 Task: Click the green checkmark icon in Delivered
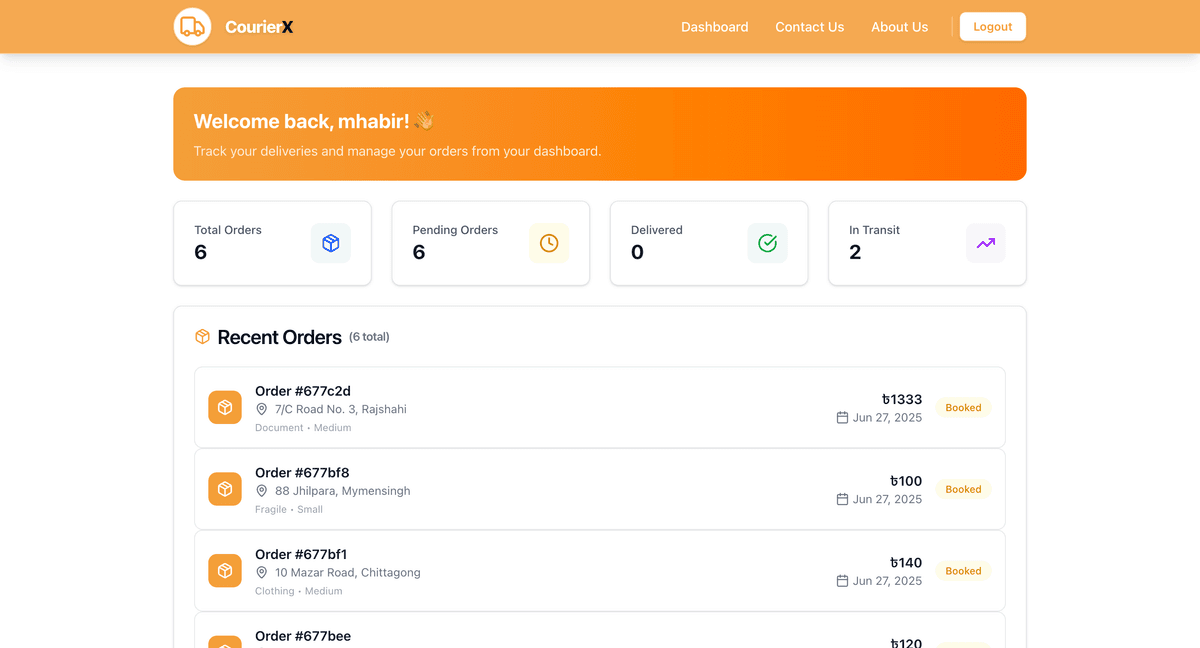pos(767,243)
